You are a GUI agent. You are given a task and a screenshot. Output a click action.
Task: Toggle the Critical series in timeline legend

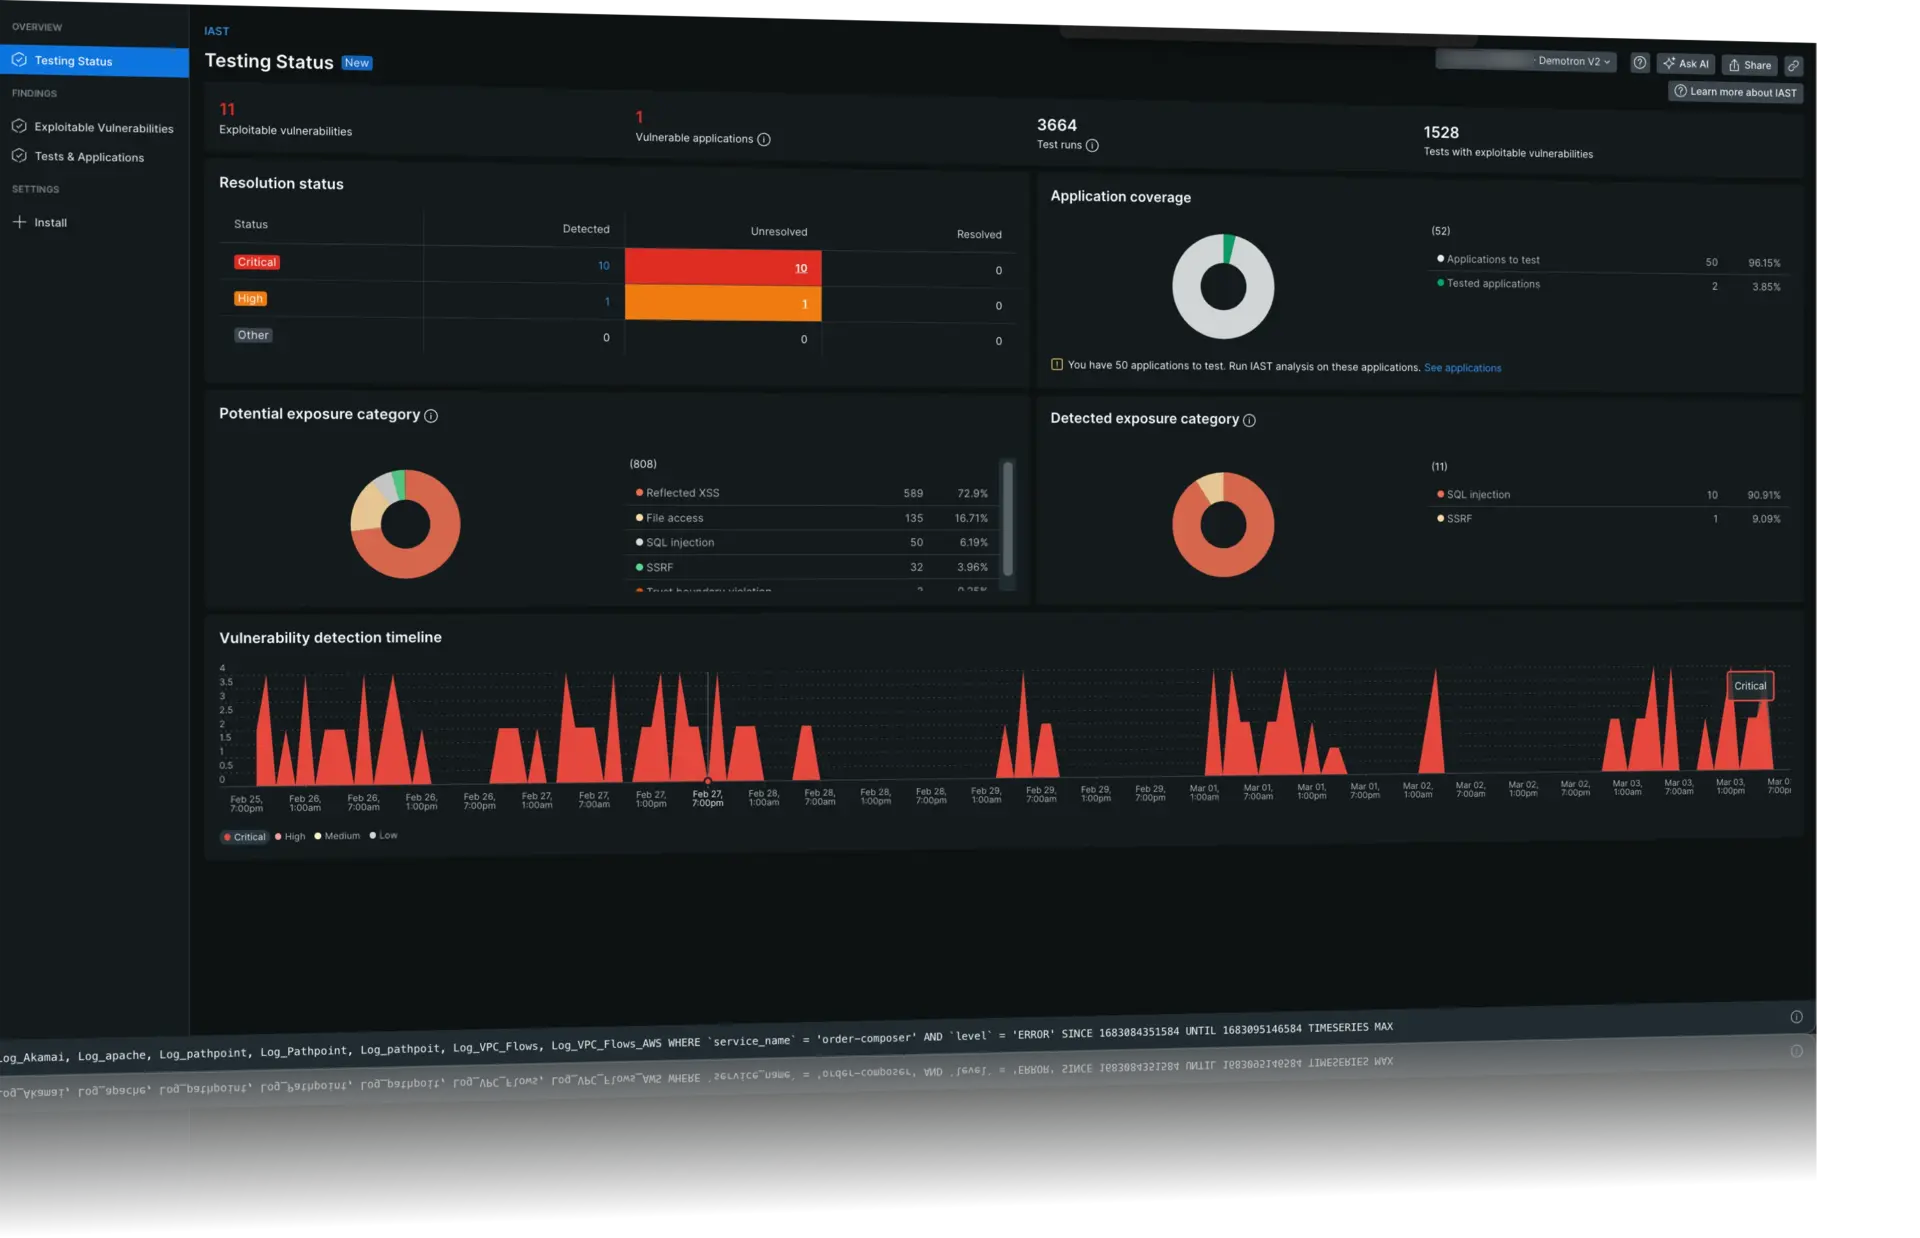click(244, 837)
